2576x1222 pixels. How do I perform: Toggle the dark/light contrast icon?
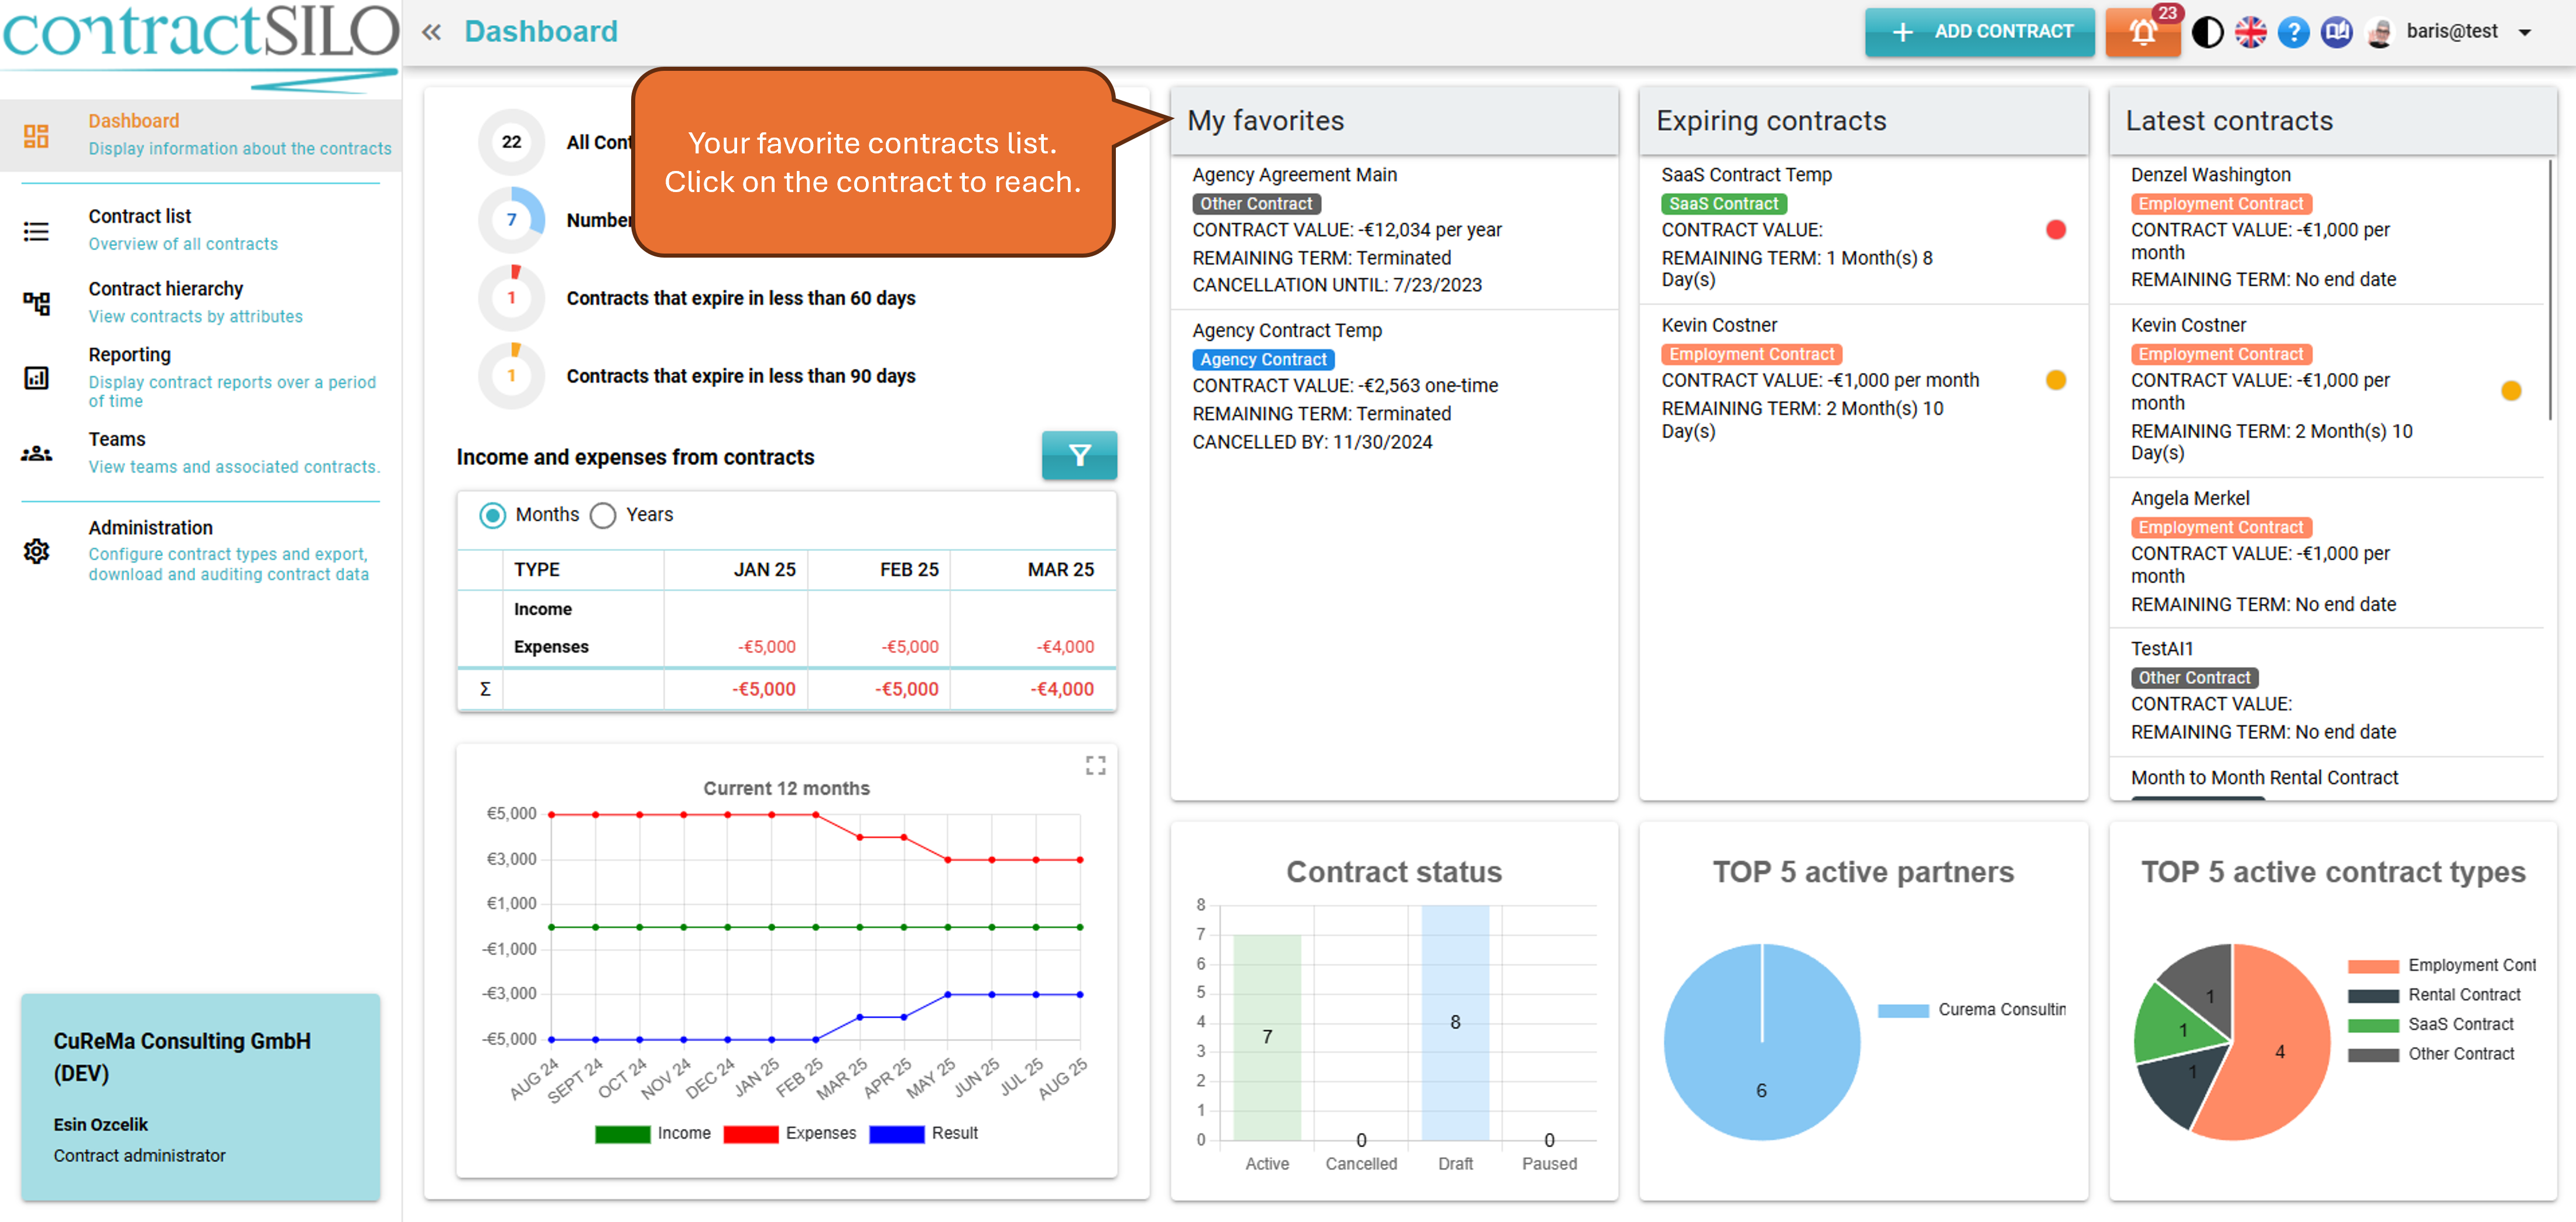click(2207, 32)
